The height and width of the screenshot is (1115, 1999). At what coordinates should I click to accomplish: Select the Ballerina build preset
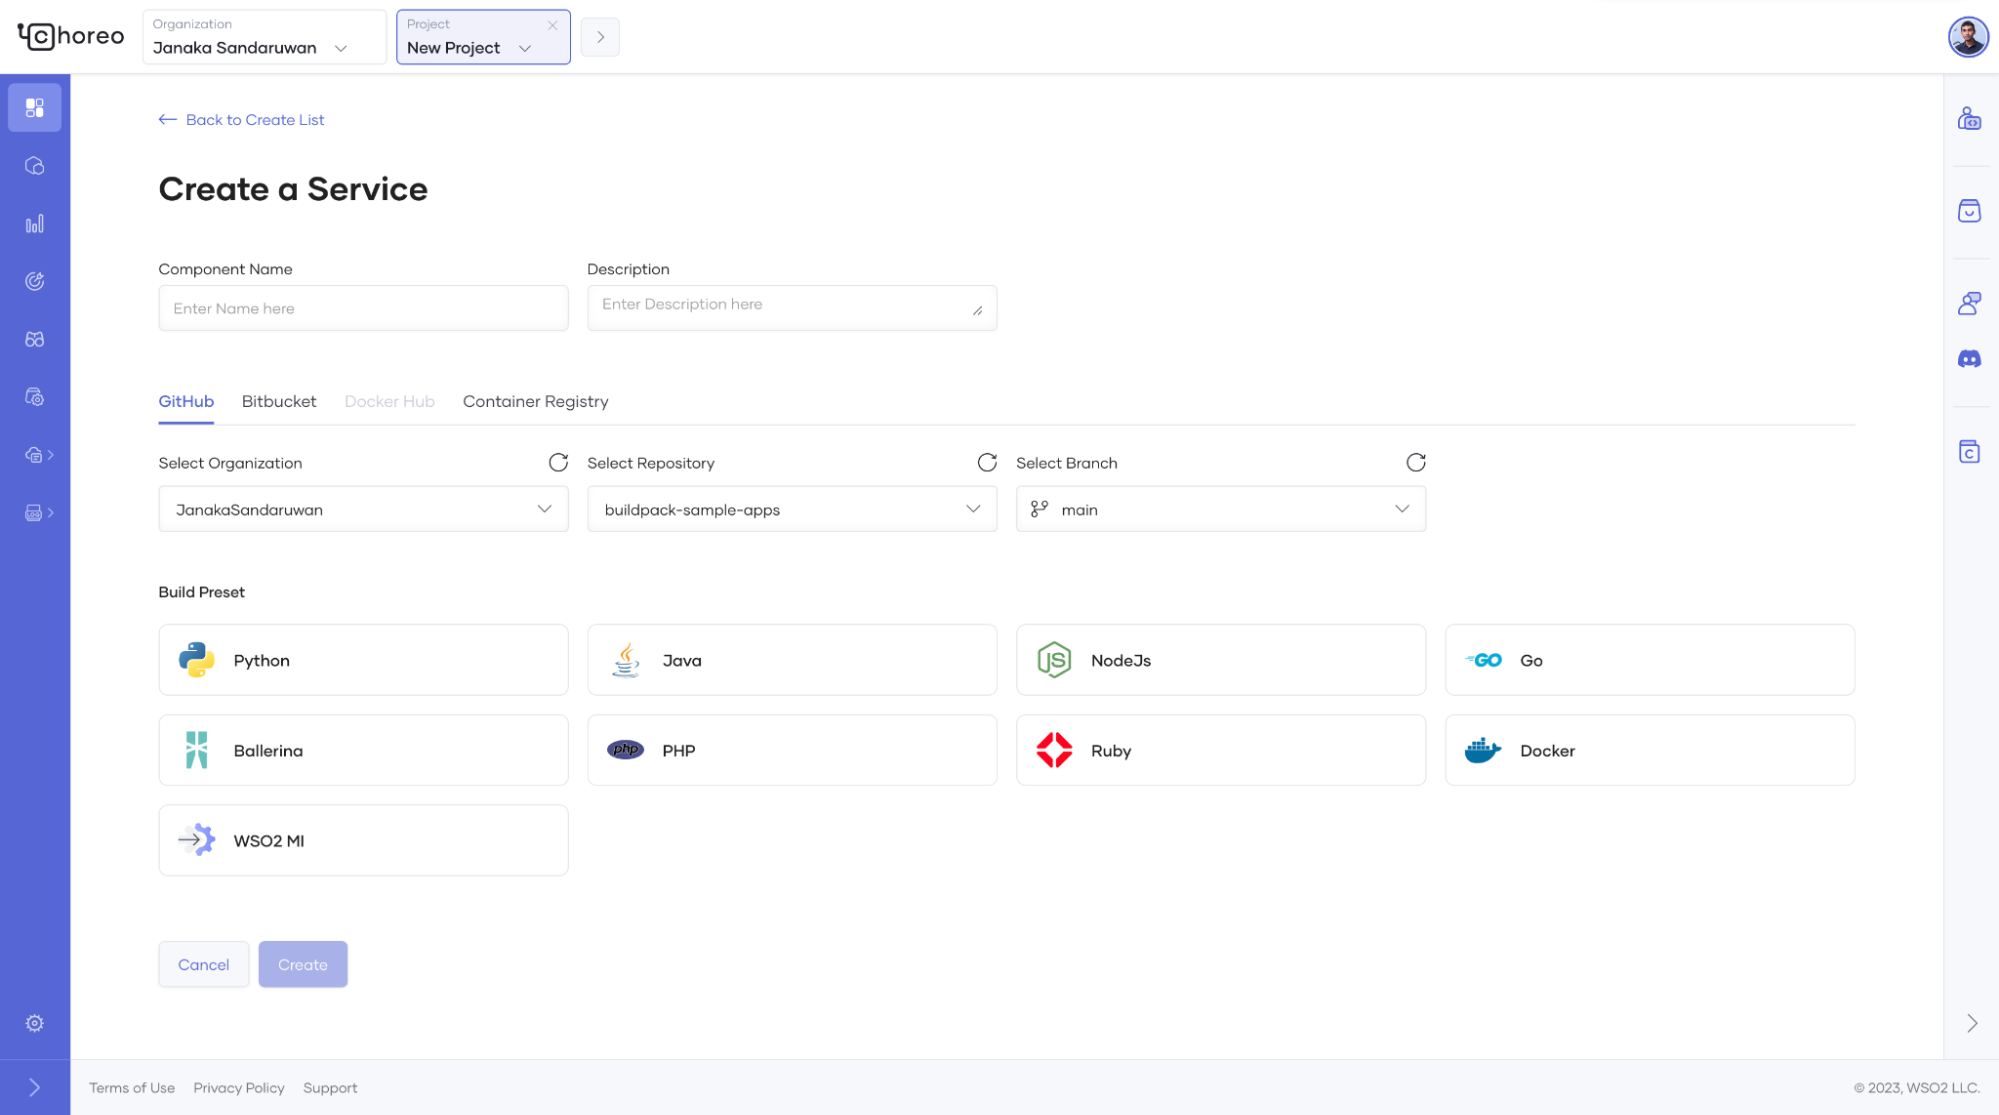point(363,750)
